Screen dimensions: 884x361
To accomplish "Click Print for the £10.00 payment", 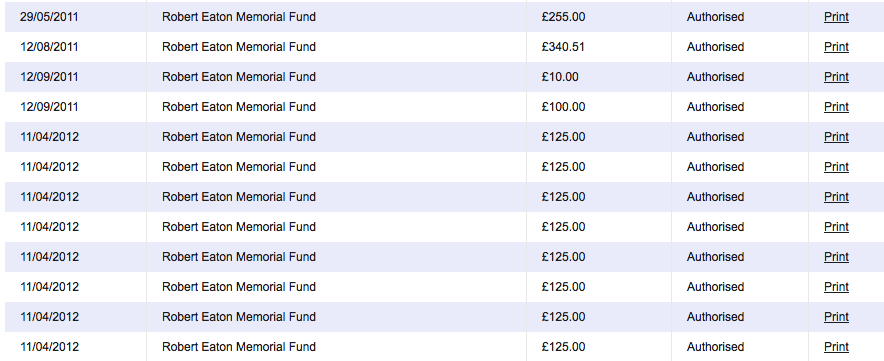I will (836, 77).
